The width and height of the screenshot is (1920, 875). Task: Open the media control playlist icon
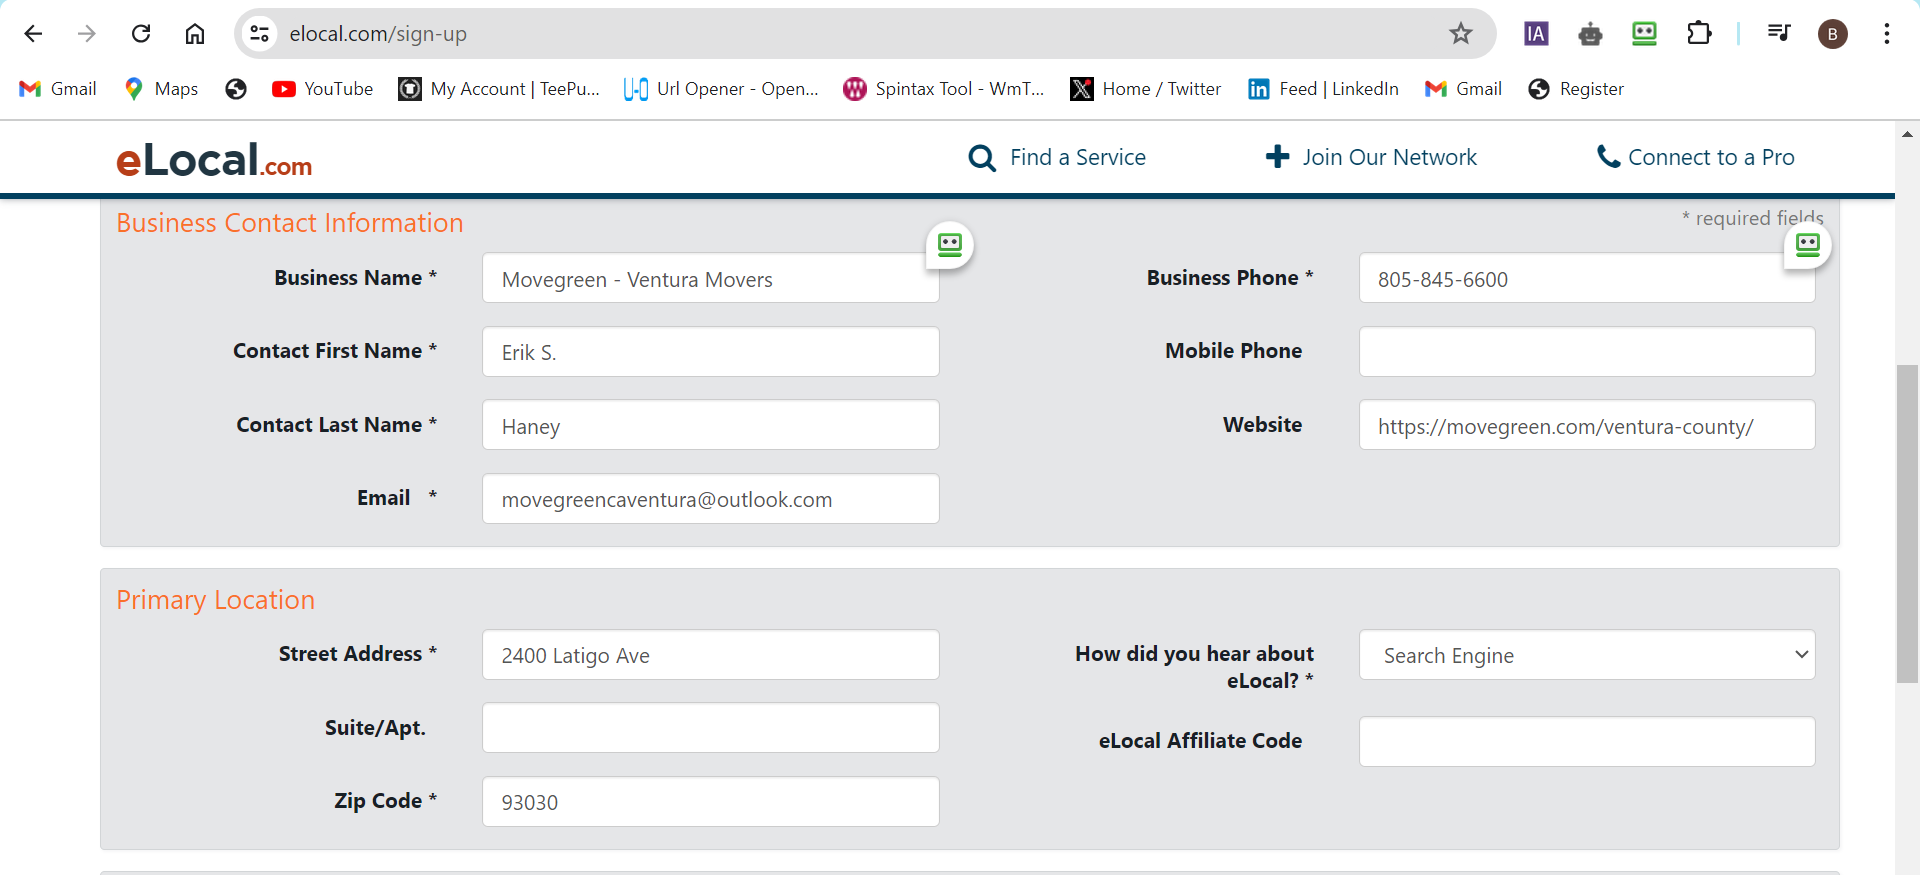pos(1778,34)
